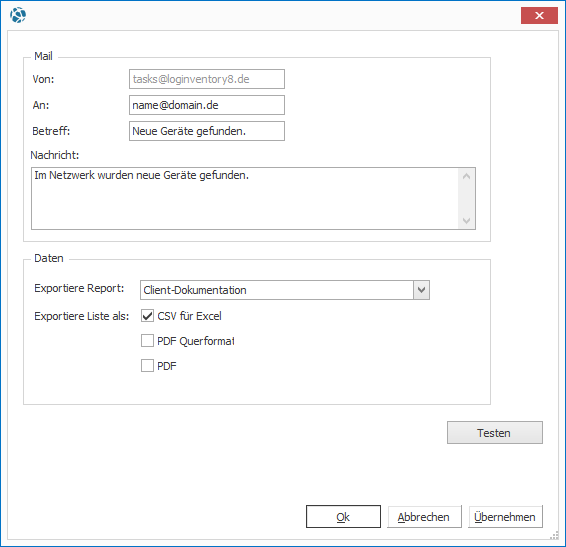
Task: Select the Client-Dokumentation combo box
Action: coord(285,290)
